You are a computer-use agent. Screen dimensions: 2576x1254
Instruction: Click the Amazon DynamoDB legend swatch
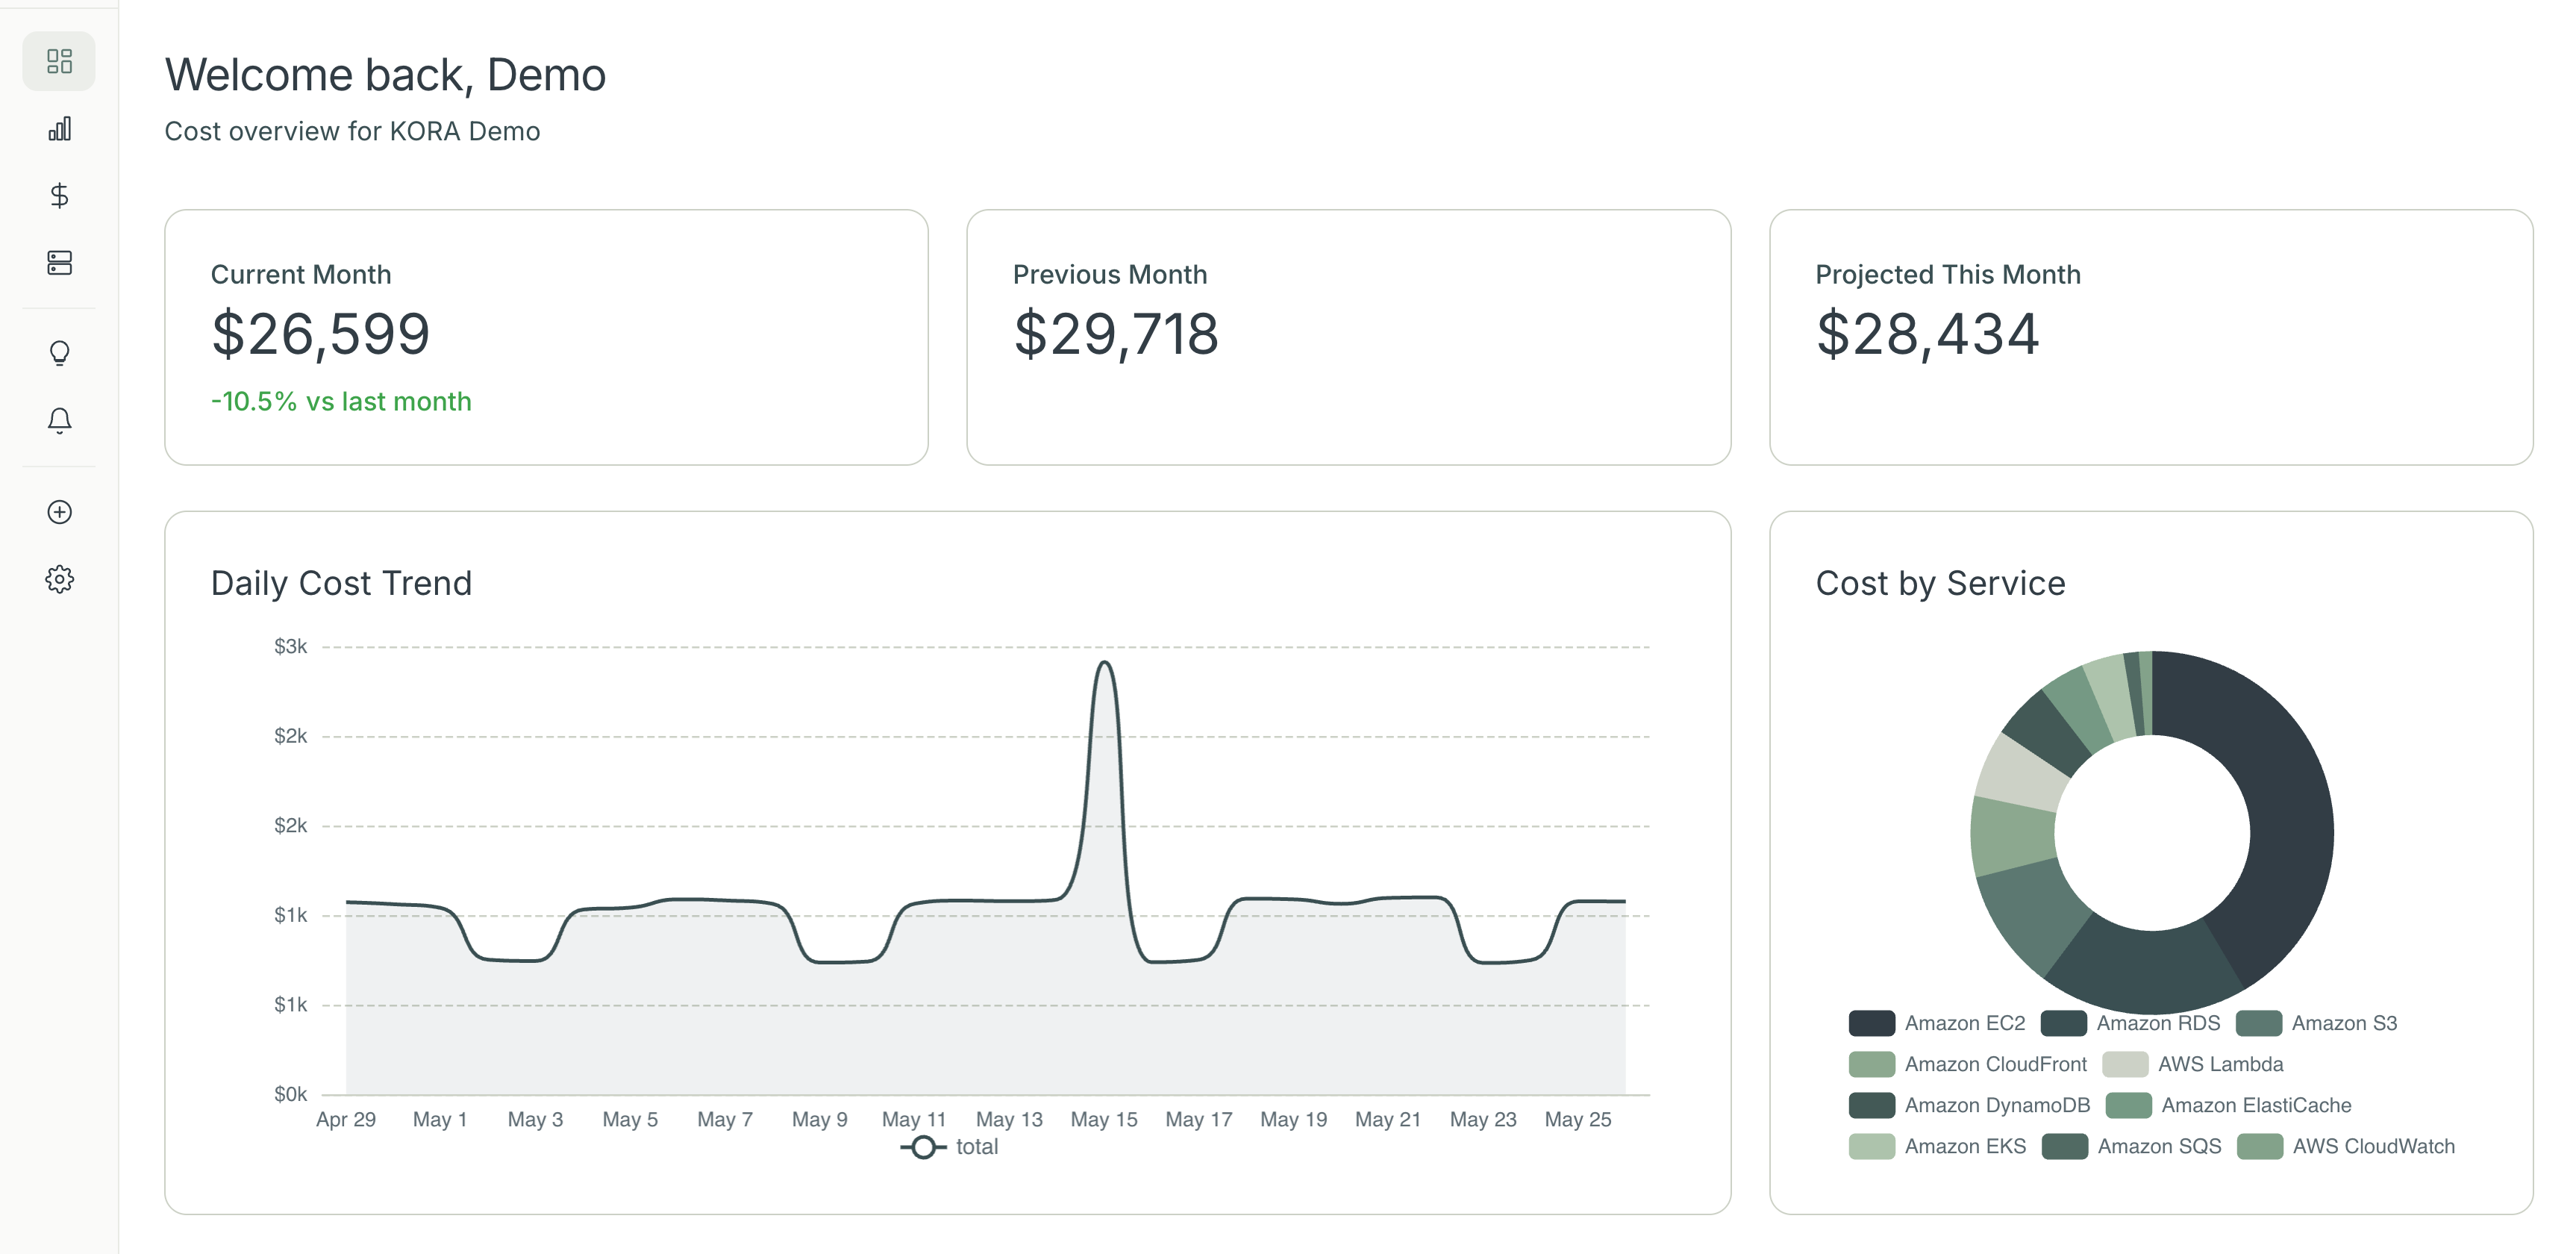(1871, 1105)
